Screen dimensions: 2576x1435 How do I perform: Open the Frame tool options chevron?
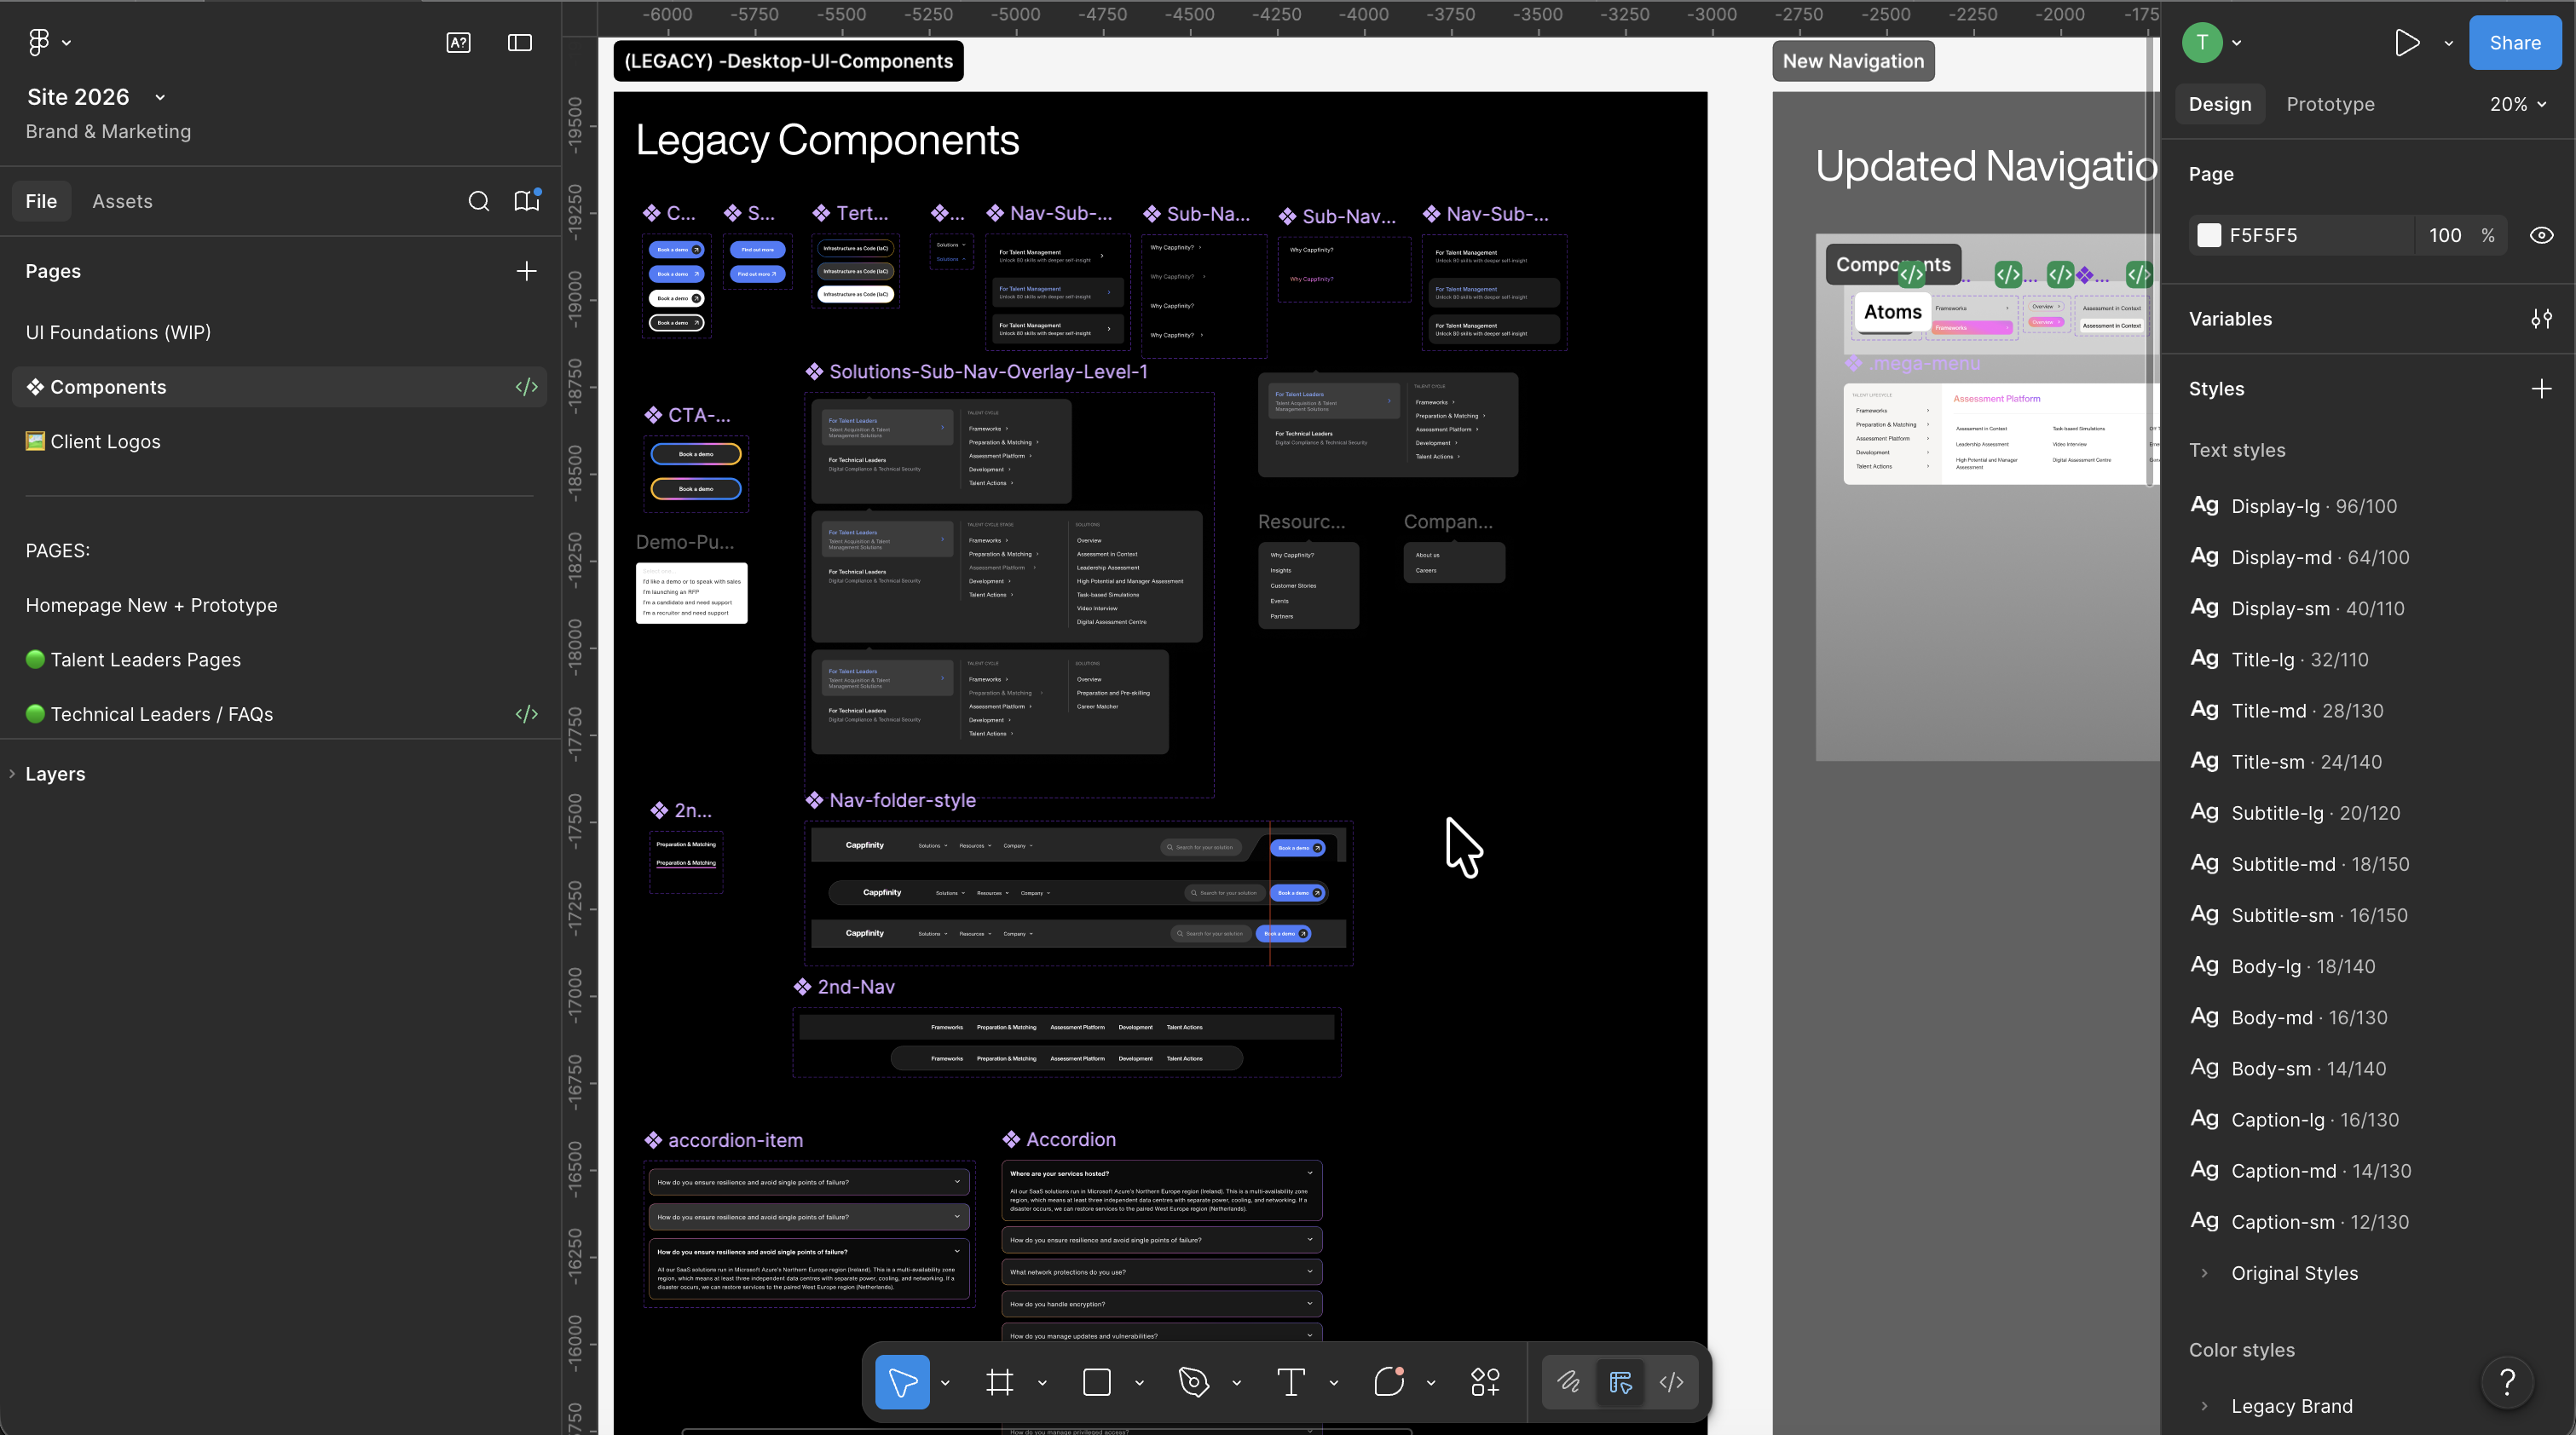[x=1042, y=1383]
